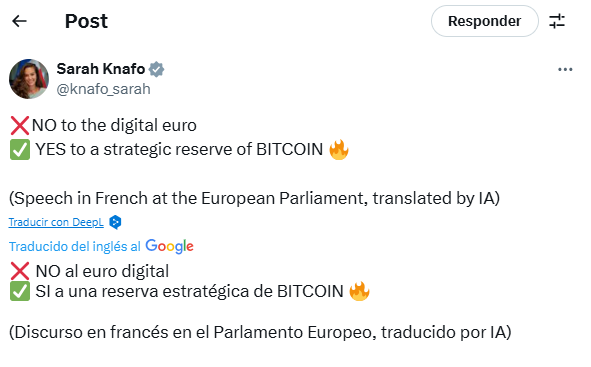Click the Google logo
Viewport: 591px width, 367px height.
click(170, 246)
